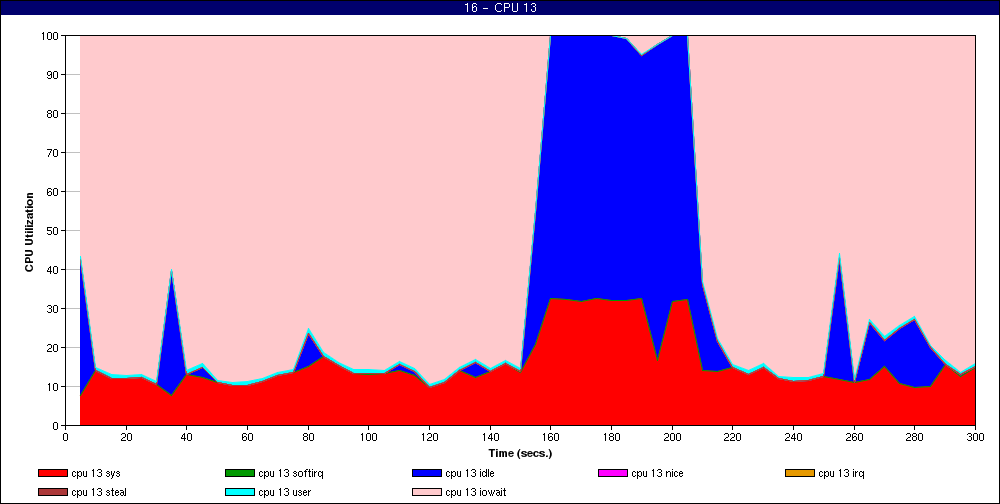Image resolution: width=1000 pixels, height=504 pixels.
Task: Click the cyan cpu 13 user legend swatch
Action: 240,493
